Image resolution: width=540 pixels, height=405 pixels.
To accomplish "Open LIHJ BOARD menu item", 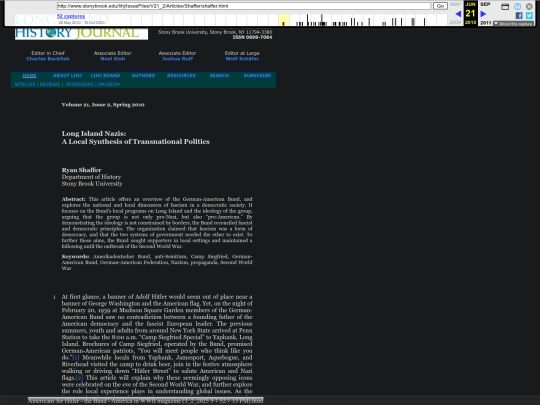I will [105, 75].
